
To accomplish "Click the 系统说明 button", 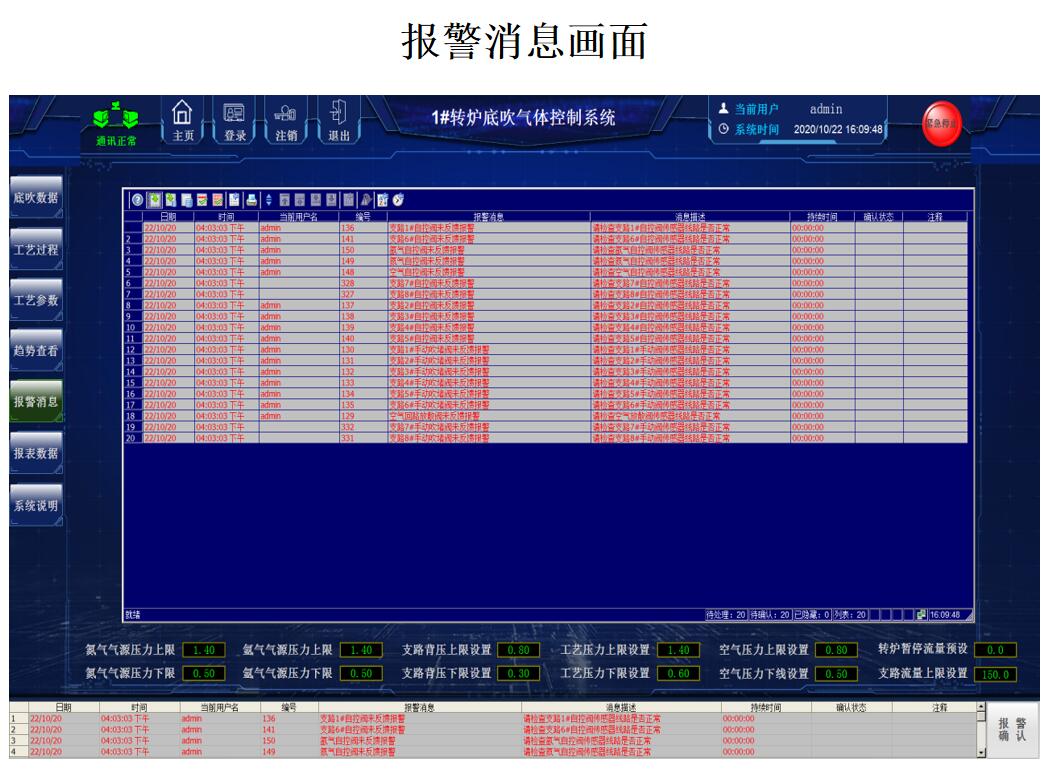I will [36, 505].
